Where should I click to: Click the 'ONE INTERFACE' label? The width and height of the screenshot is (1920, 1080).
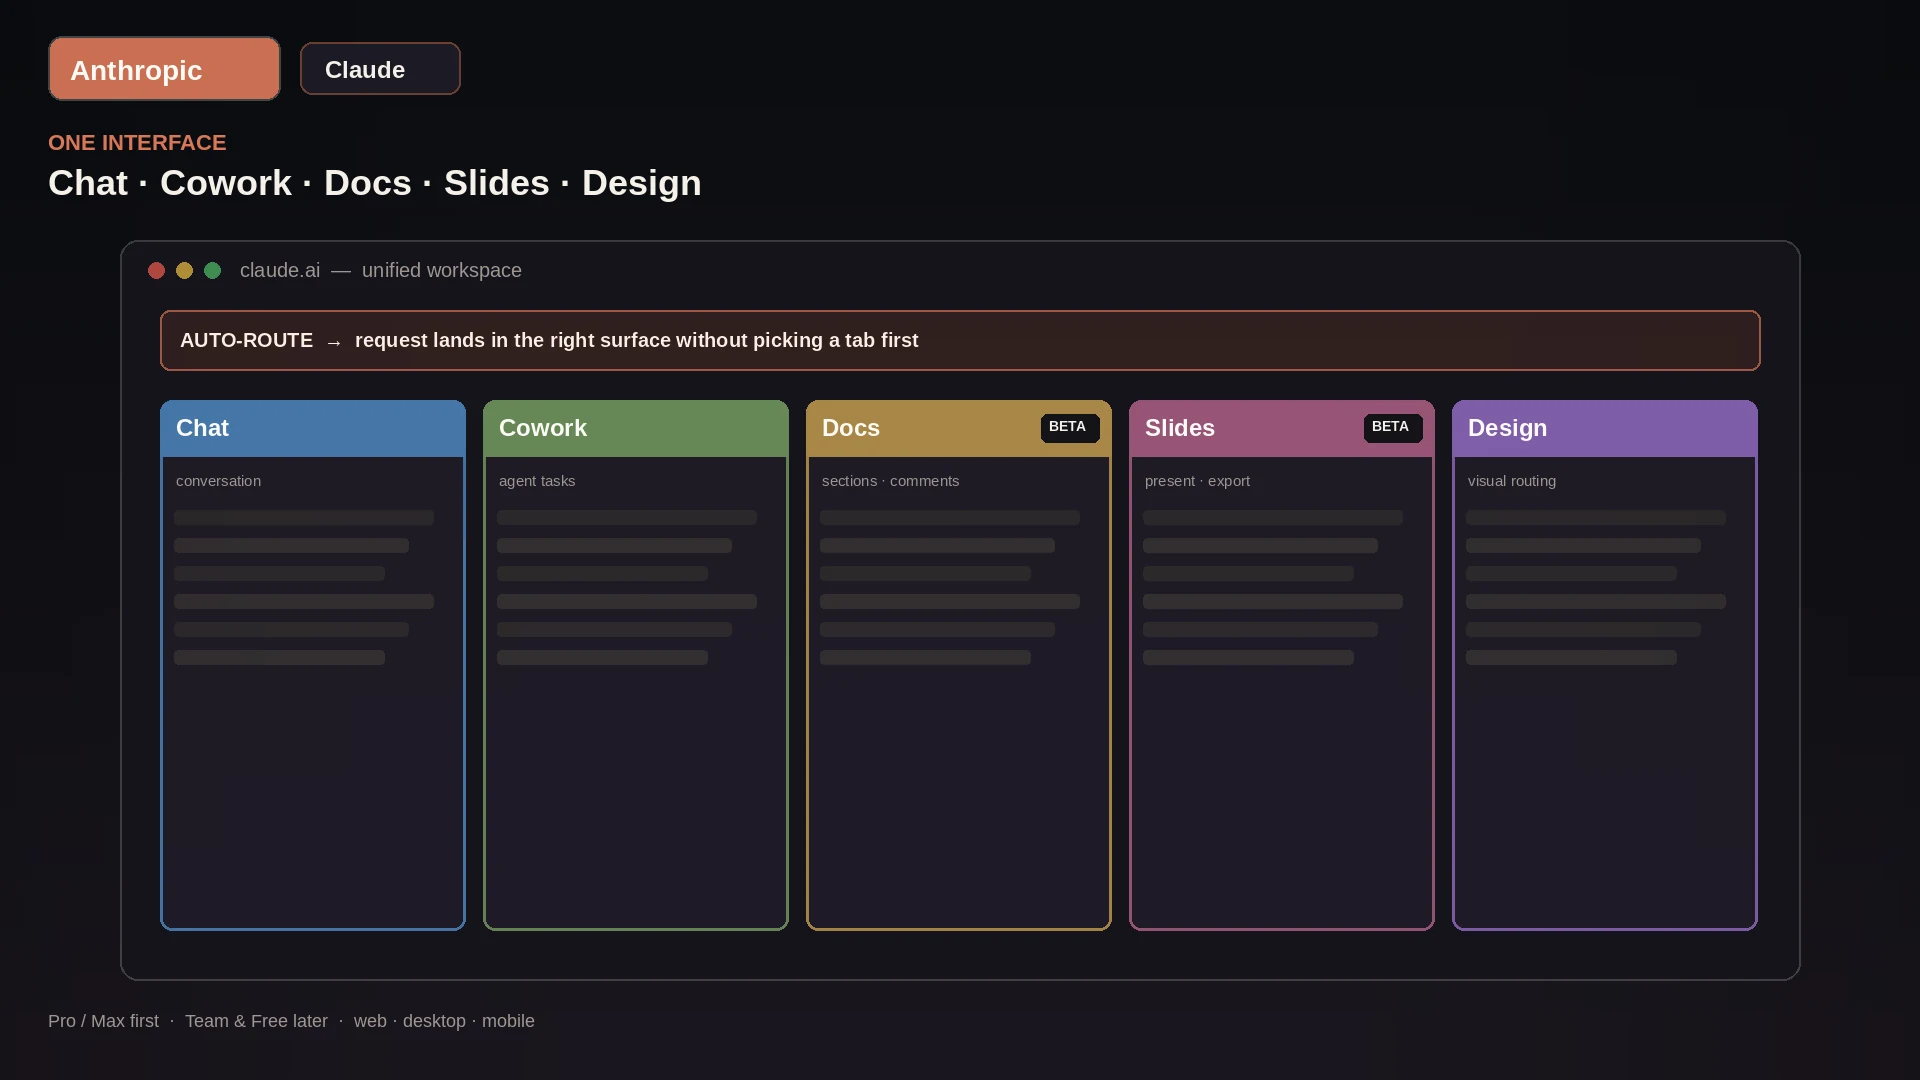point(137,143)
